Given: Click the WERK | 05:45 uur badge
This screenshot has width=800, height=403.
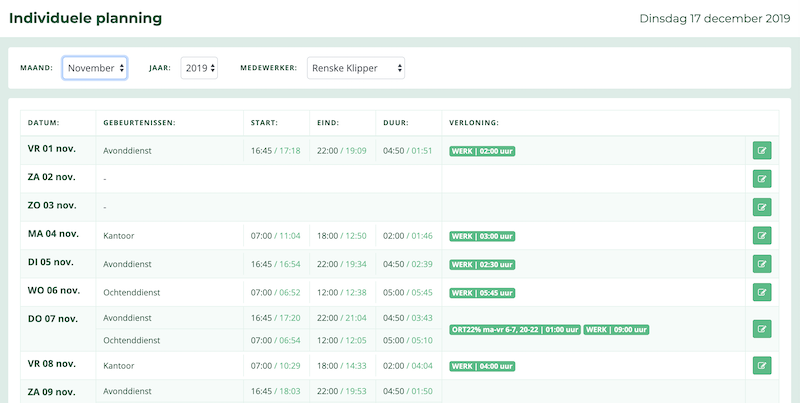Looking at the screenshot, I should 482,293.
